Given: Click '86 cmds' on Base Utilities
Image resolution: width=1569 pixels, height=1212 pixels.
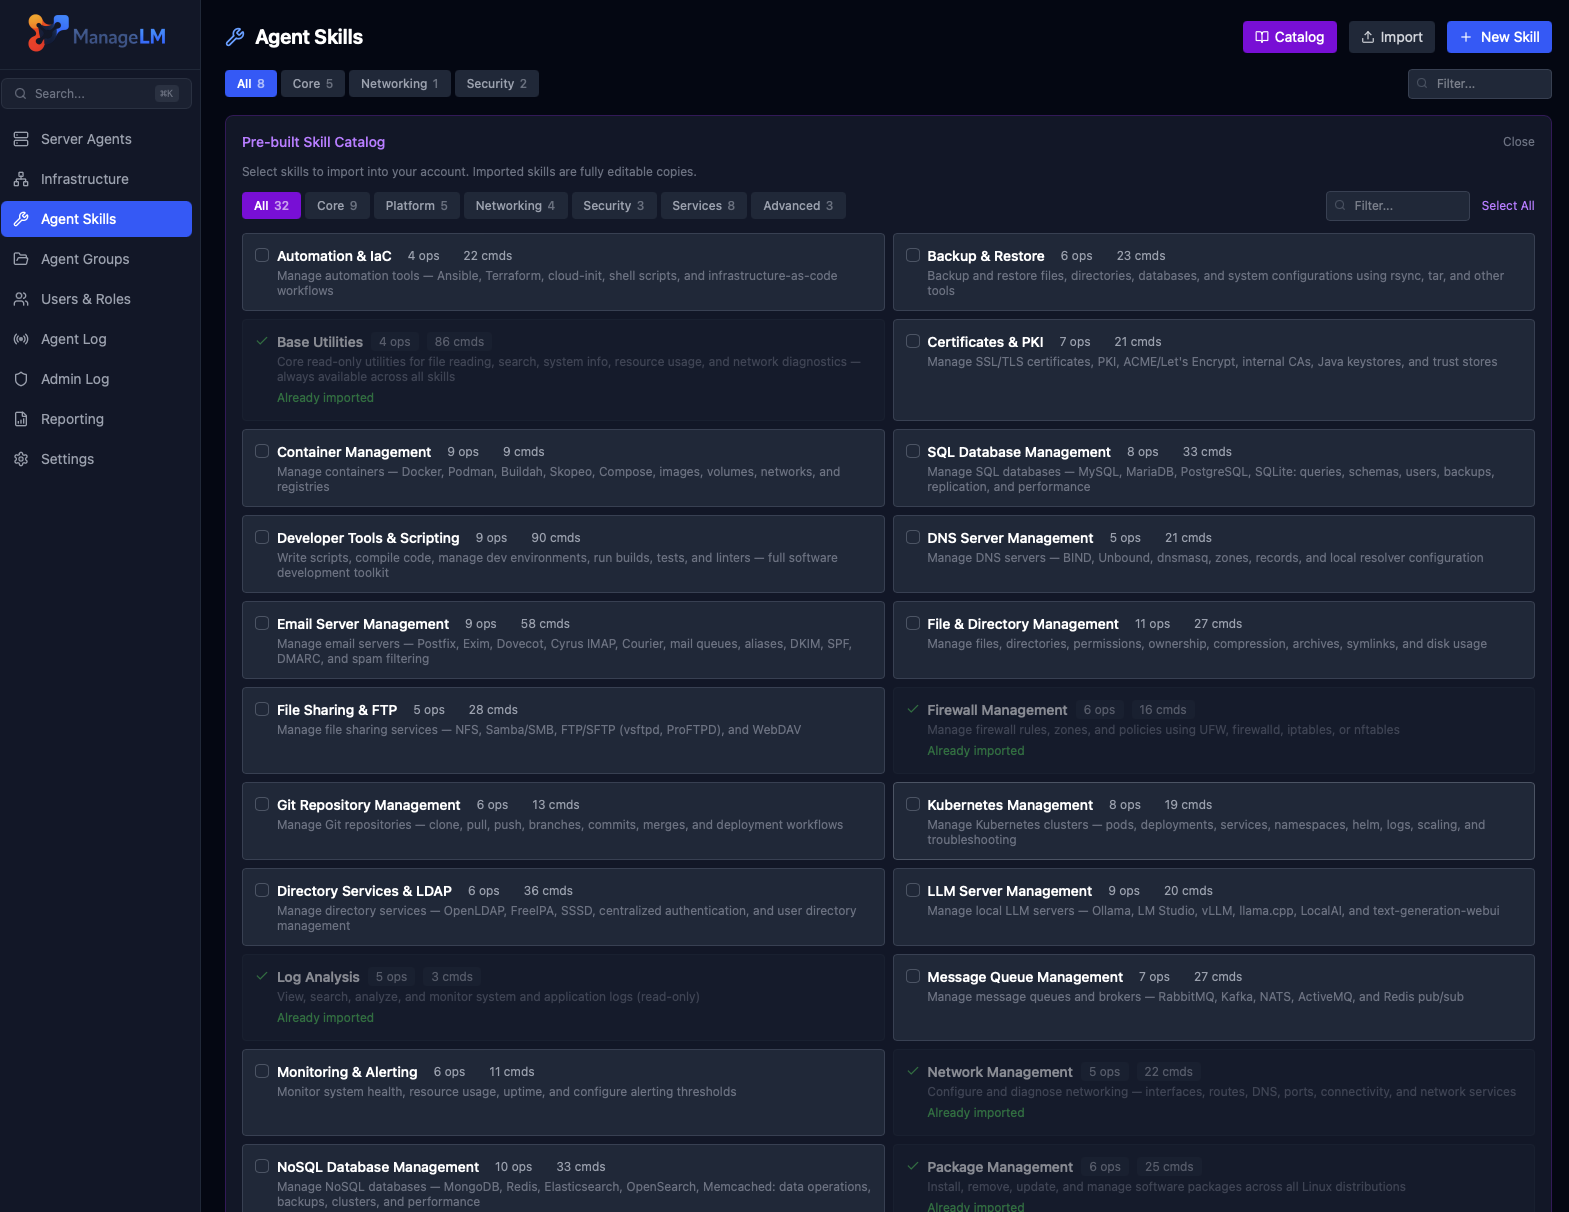Looking at the screenshot, I should pyautogui.click(x=459, y=342).
